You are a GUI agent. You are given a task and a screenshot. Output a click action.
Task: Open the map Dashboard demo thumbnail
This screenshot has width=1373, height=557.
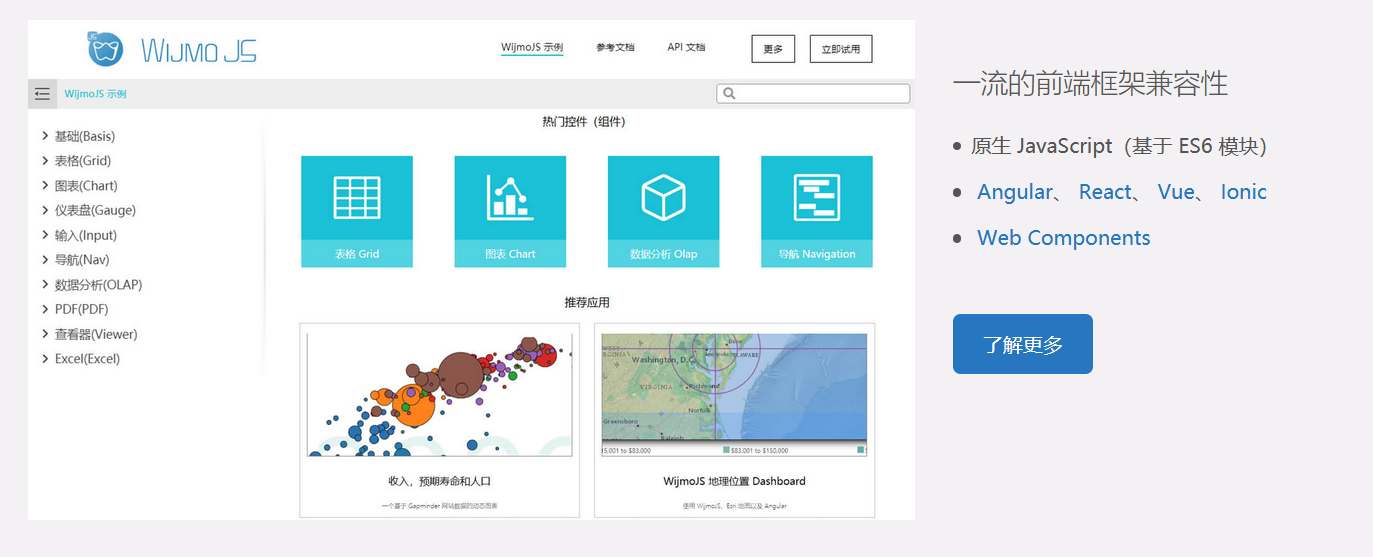click(734, 395)
